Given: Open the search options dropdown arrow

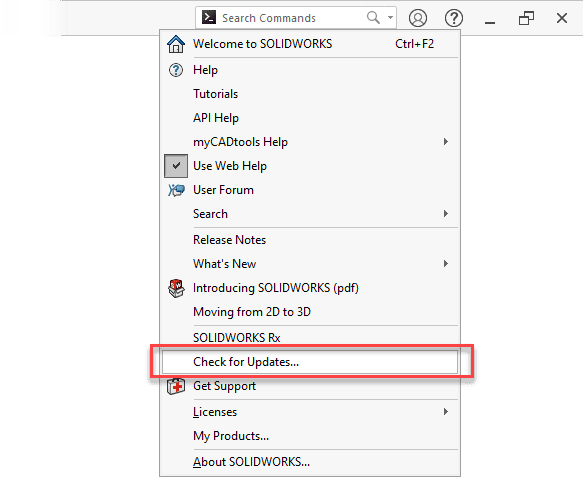Looking at the screenshot, I should click(x=390, y=17).
